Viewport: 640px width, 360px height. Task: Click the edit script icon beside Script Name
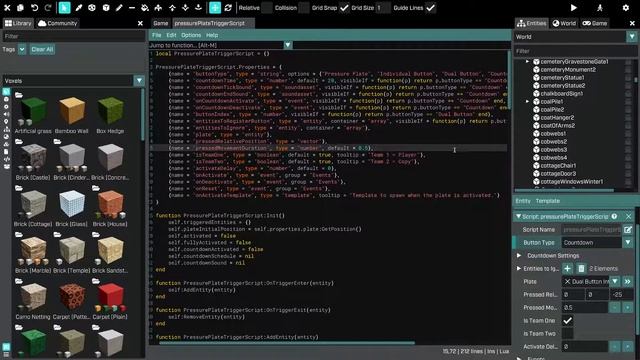628,230
